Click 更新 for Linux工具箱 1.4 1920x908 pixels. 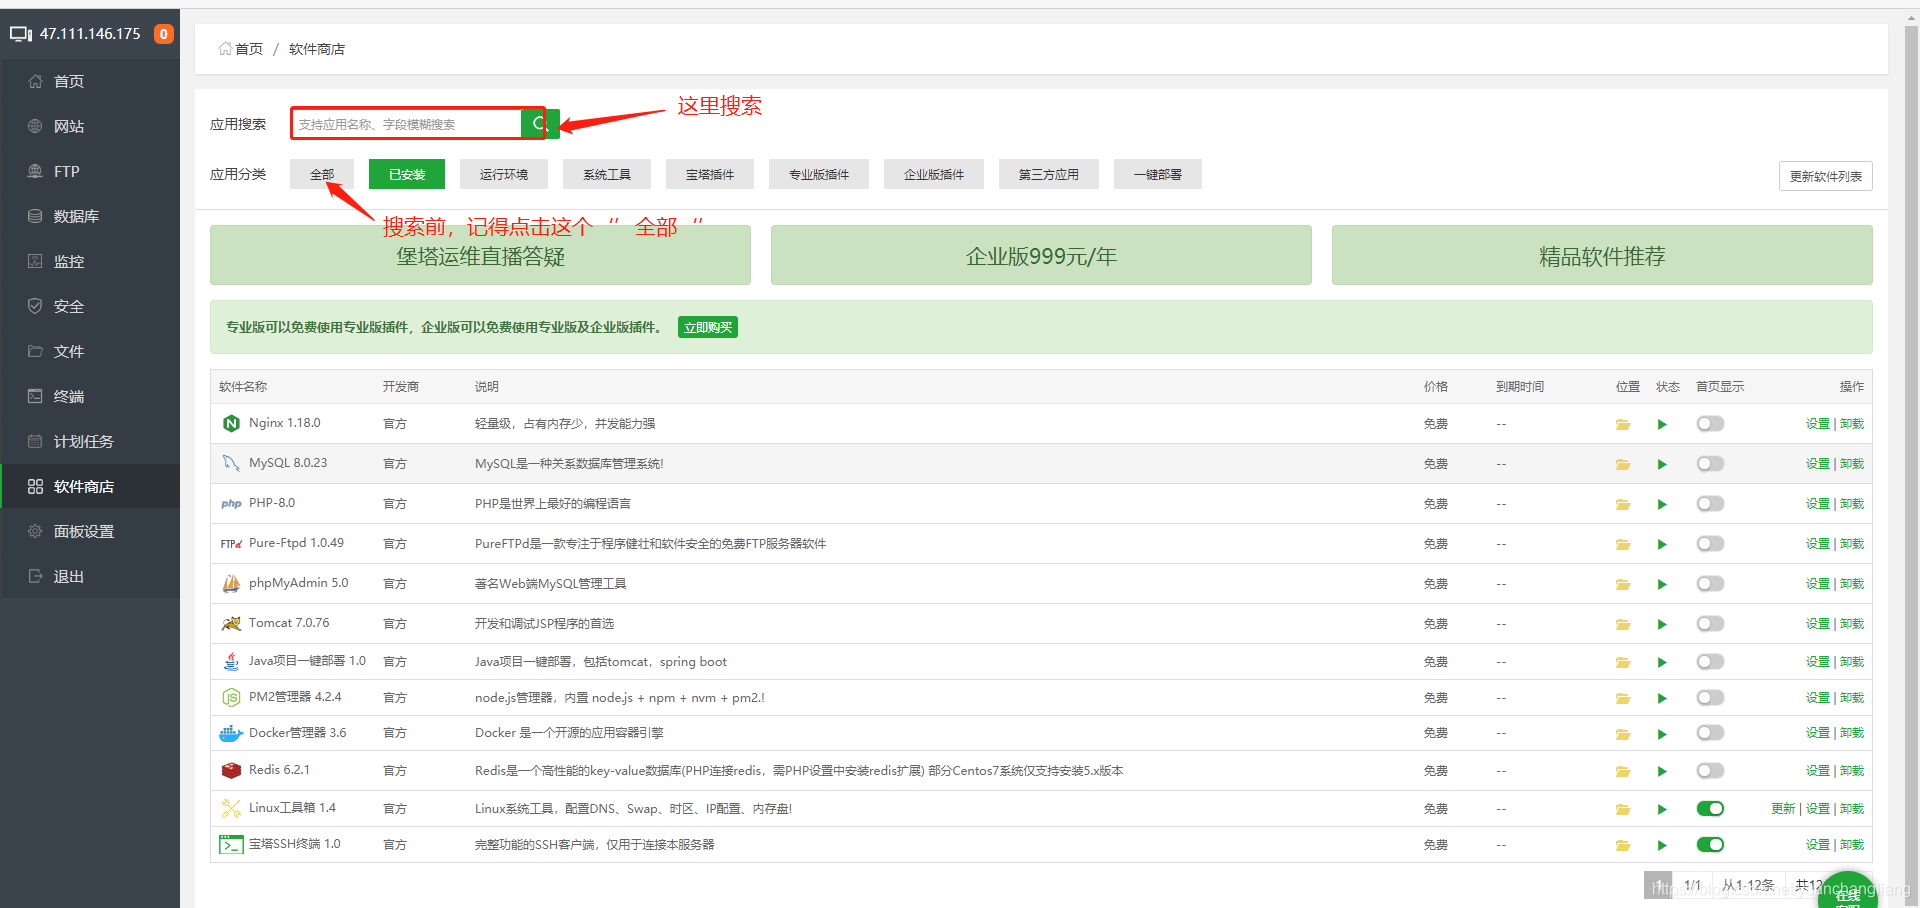(x=1783, y=809)
